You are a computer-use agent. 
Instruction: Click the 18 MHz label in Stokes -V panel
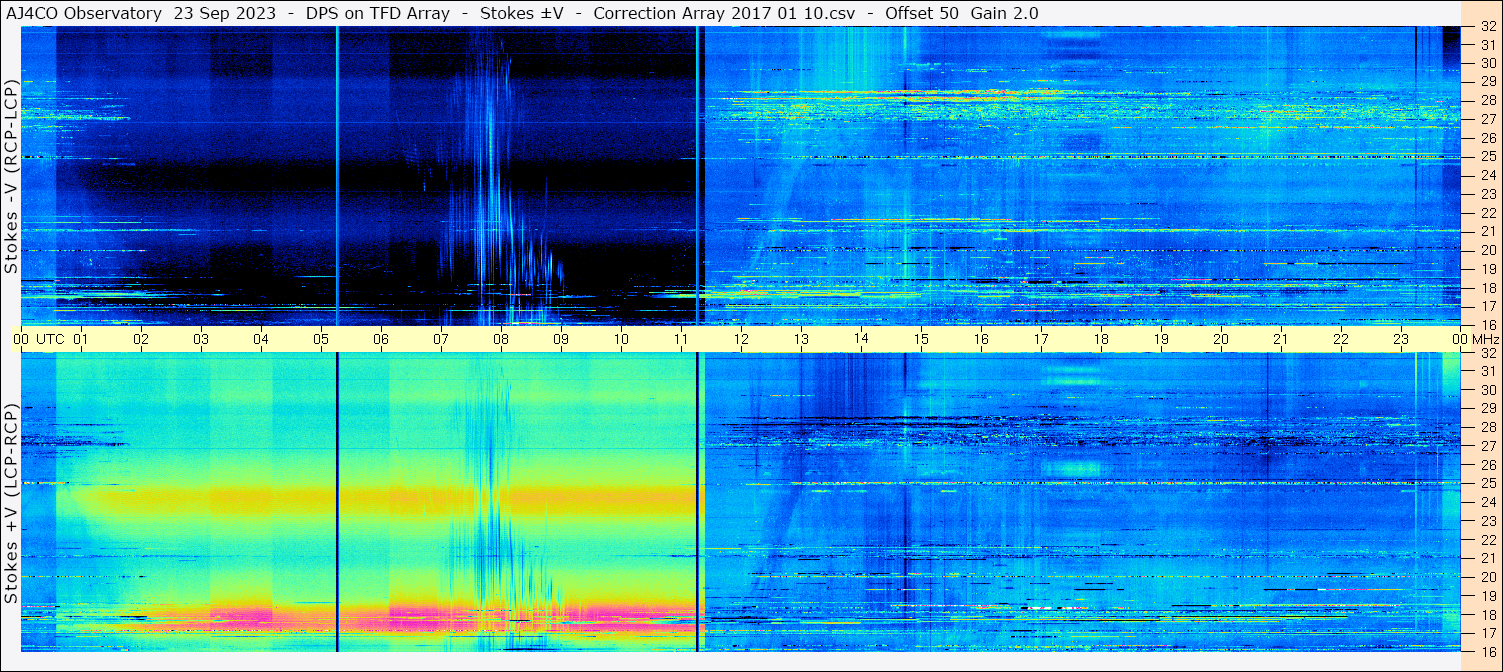point(1488,287)
